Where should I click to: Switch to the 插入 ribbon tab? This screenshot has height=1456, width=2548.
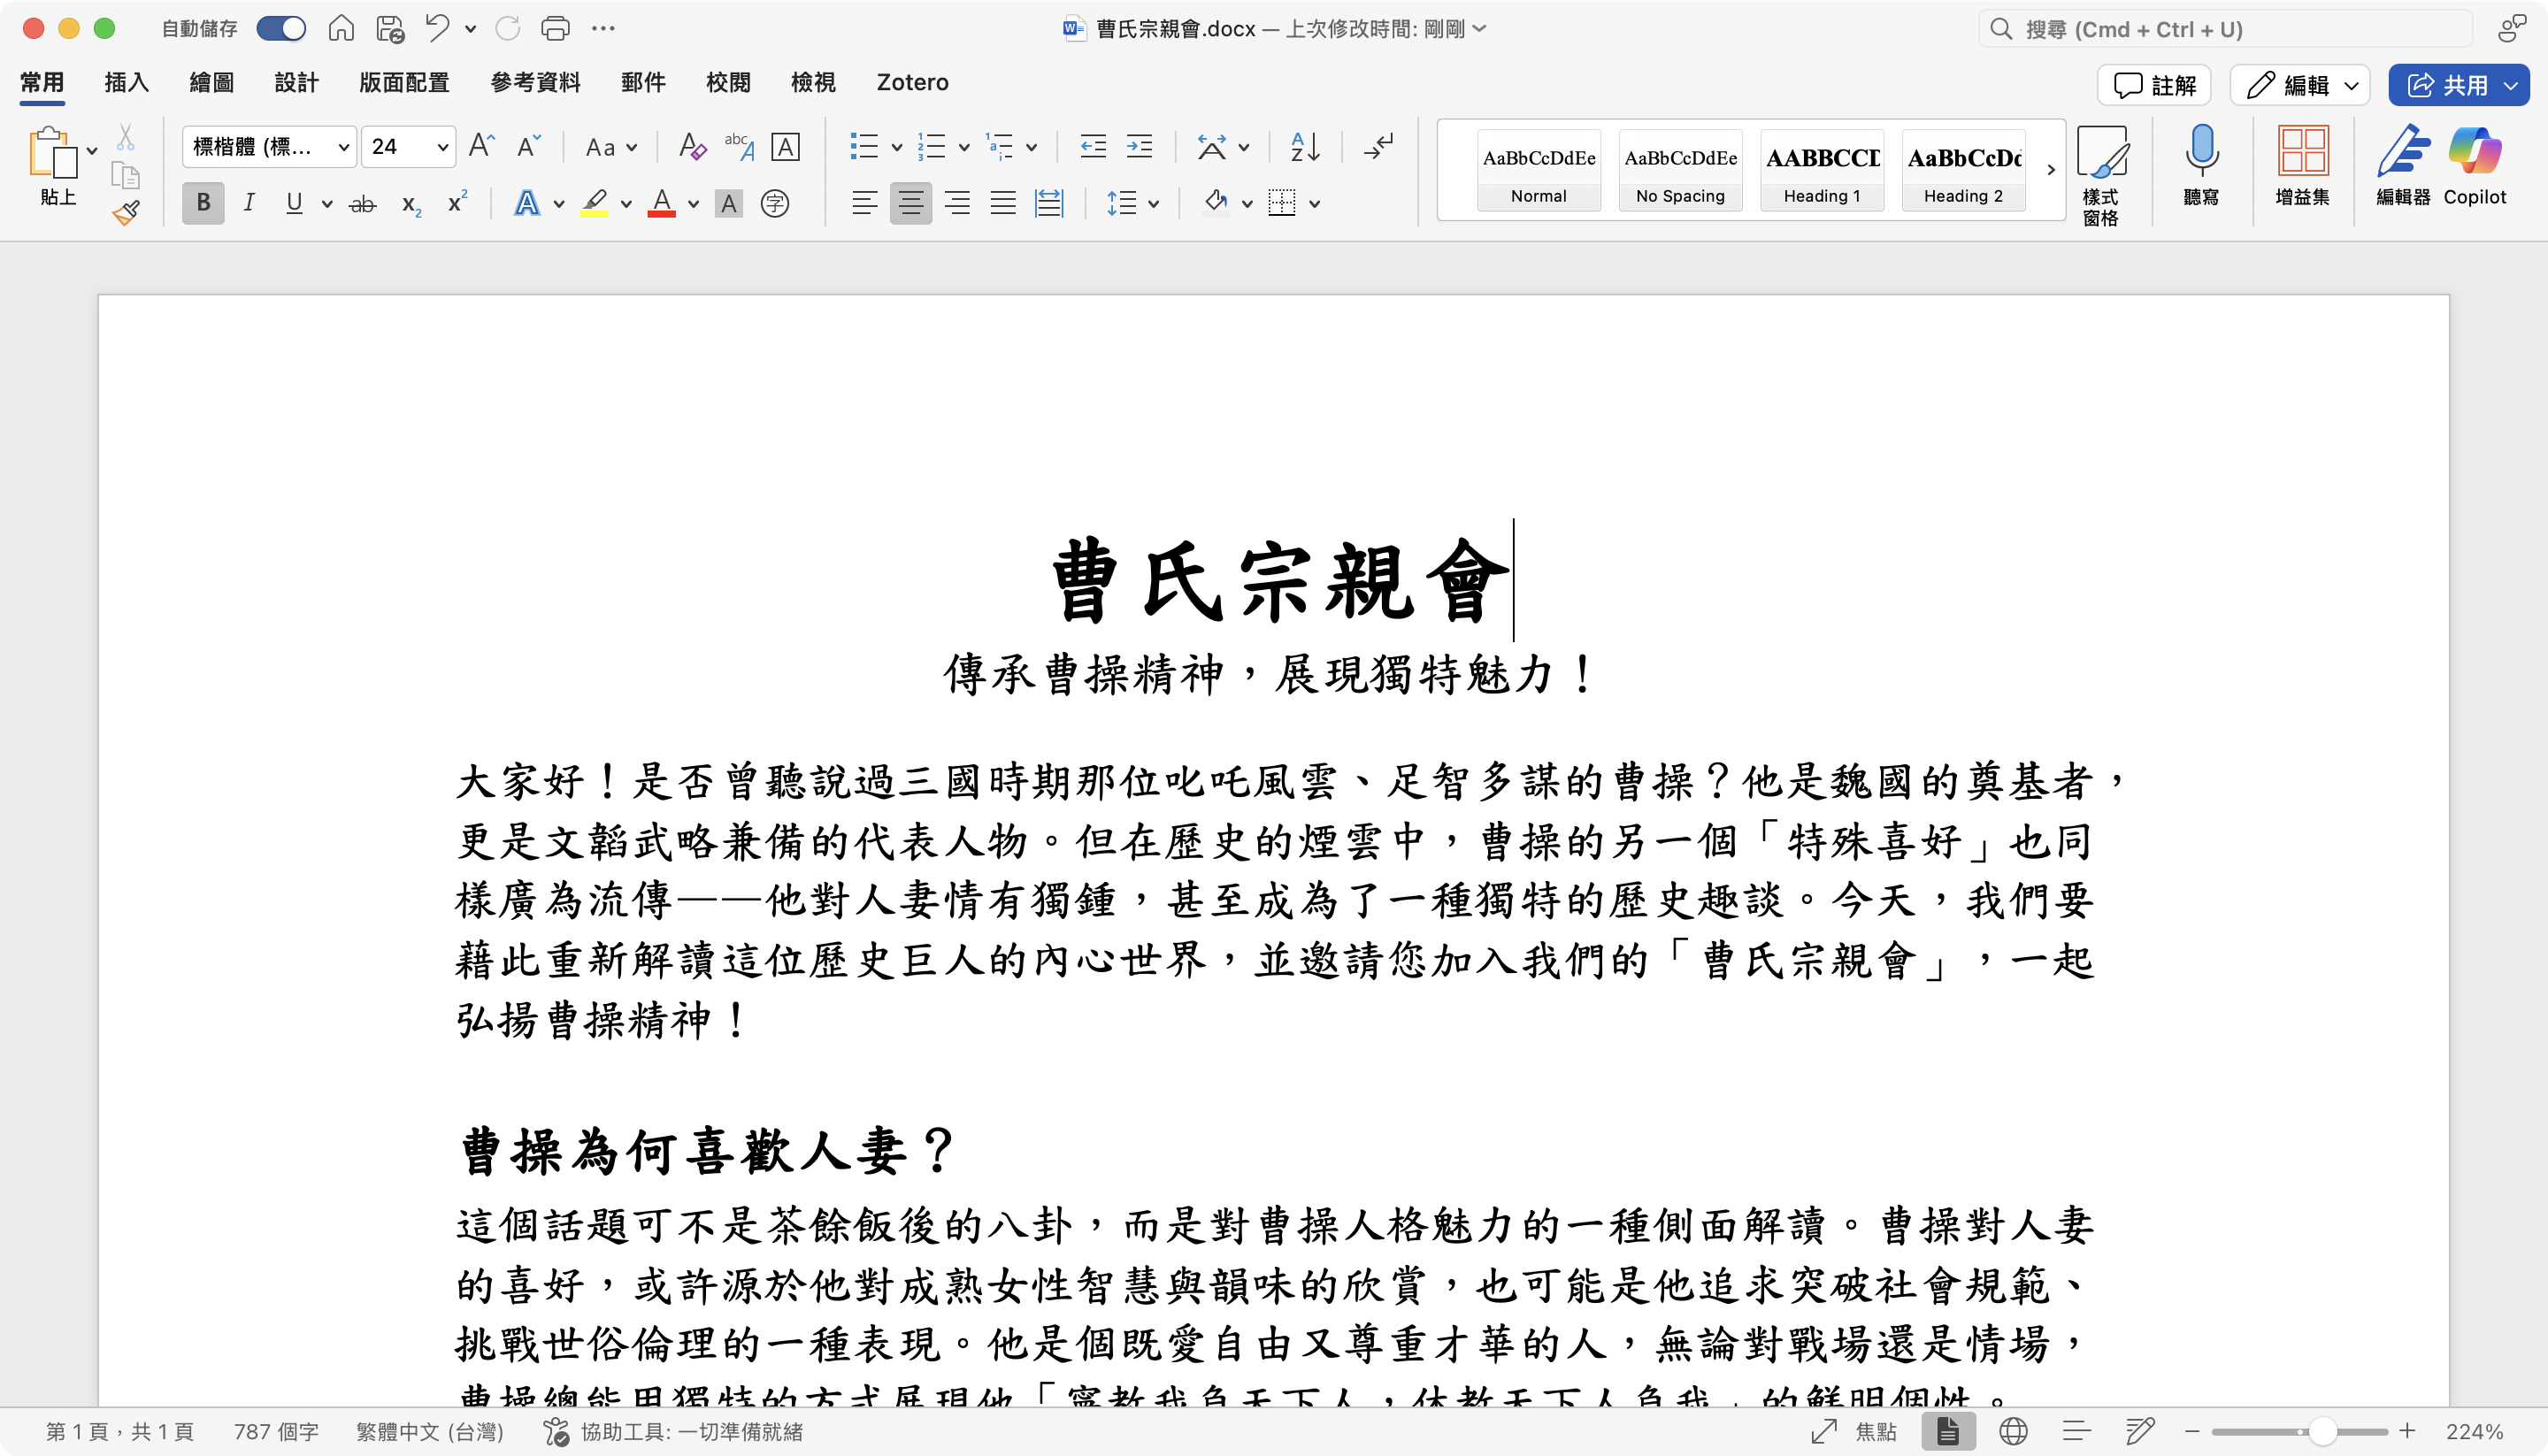pyautogui.click(x=126, y=83)
